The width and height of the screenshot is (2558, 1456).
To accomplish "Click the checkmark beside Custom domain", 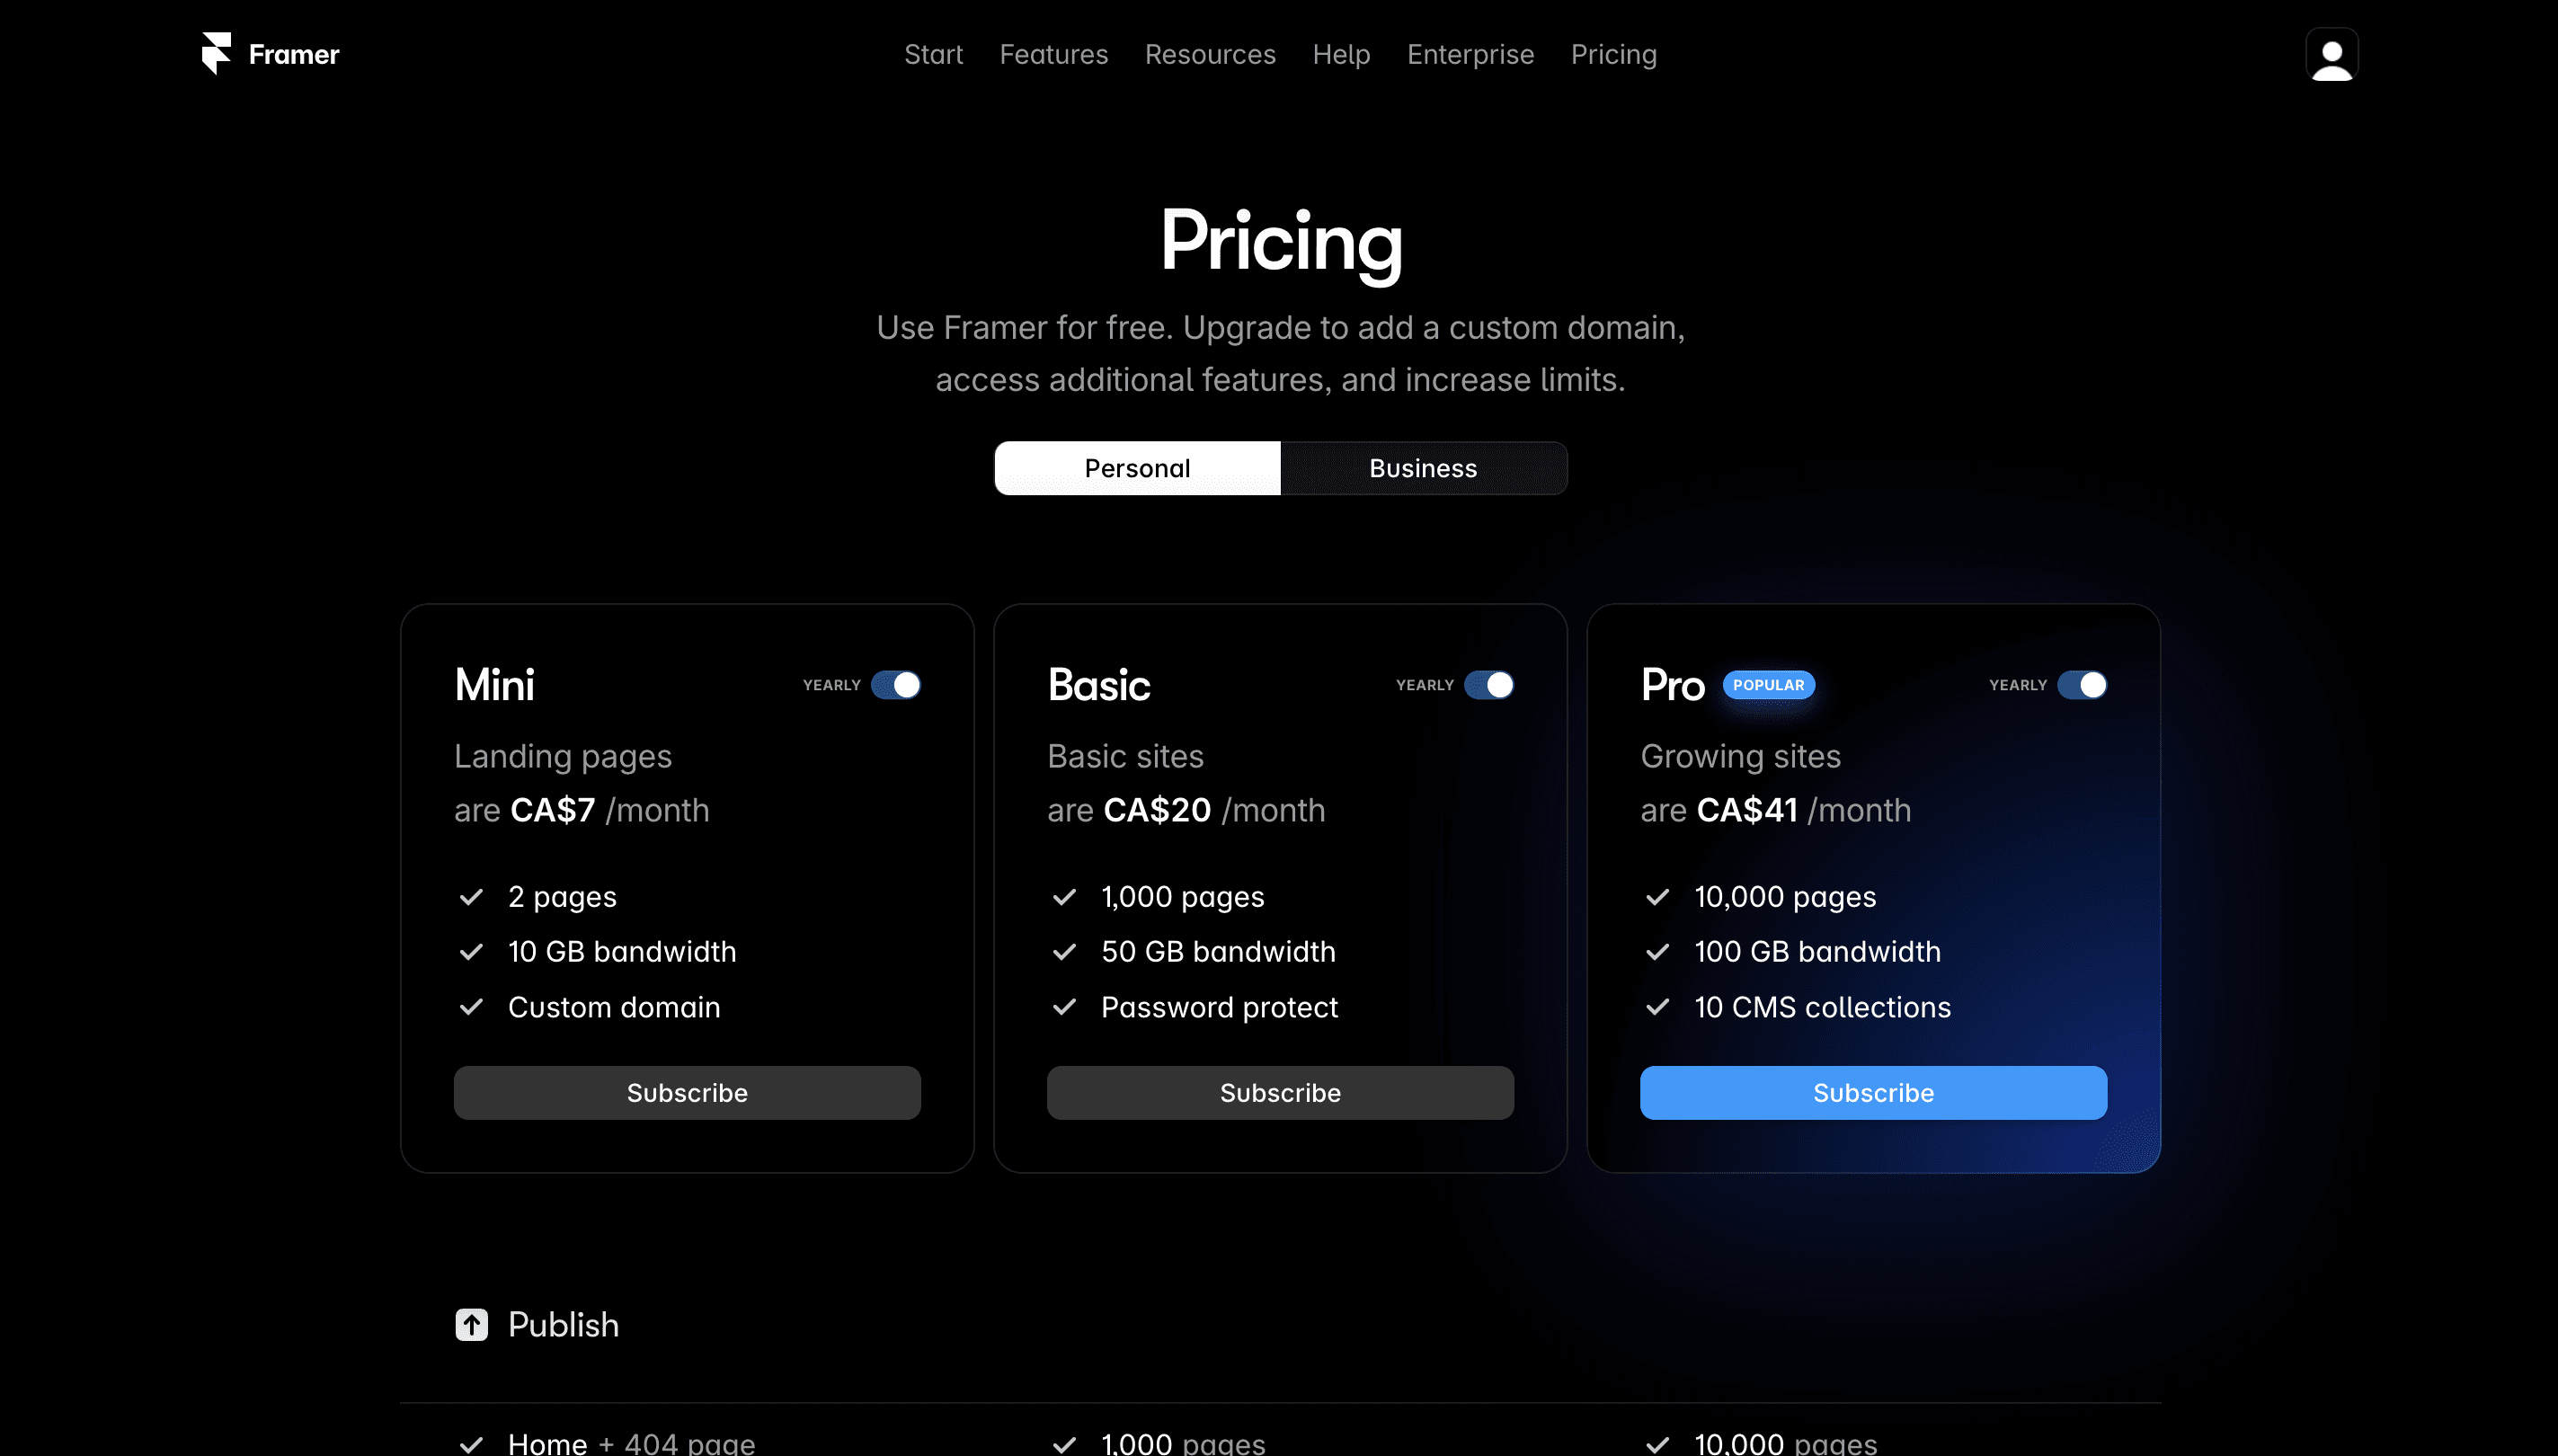I will (x=472, y=1007).
